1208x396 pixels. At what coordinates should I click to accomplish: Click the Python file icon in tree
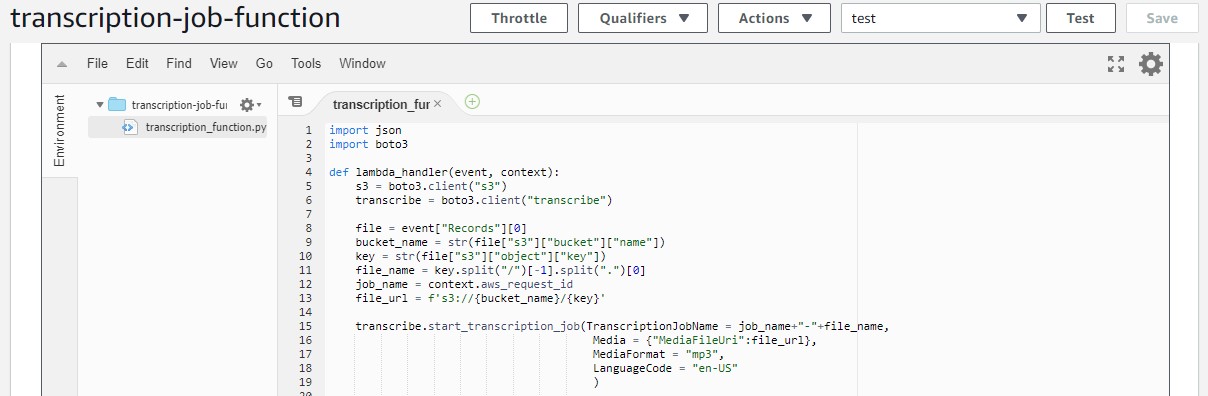point(130,127)
